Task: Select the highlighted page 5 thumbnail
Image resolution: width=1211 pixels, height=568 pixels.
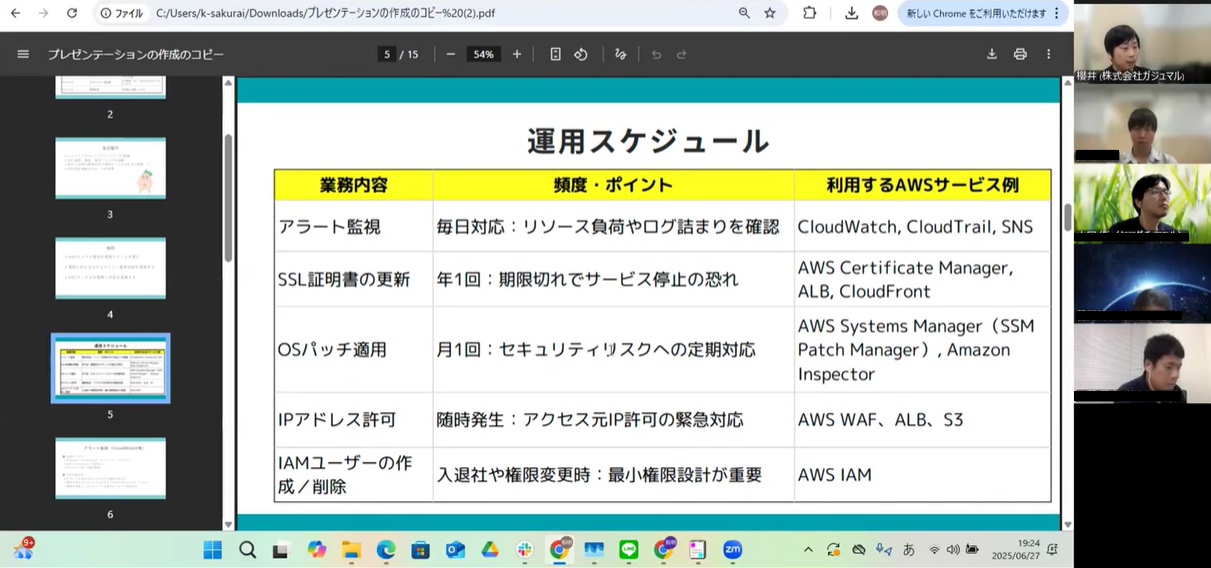Action: click(110, 368)
